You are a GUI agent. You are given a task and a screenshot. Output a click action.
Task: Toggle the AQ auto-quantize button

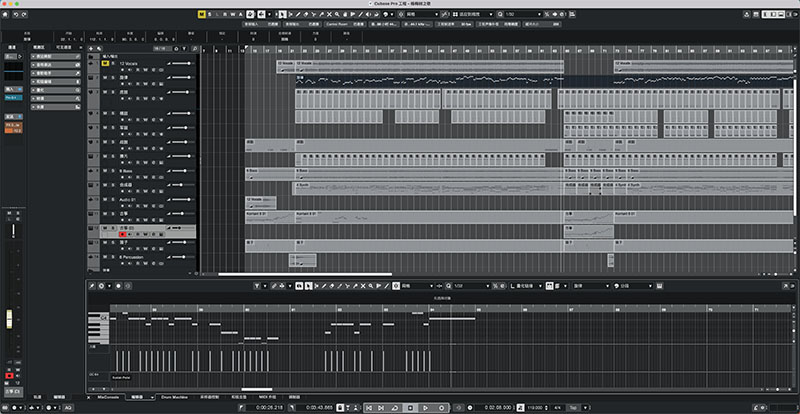click(67, 408)
